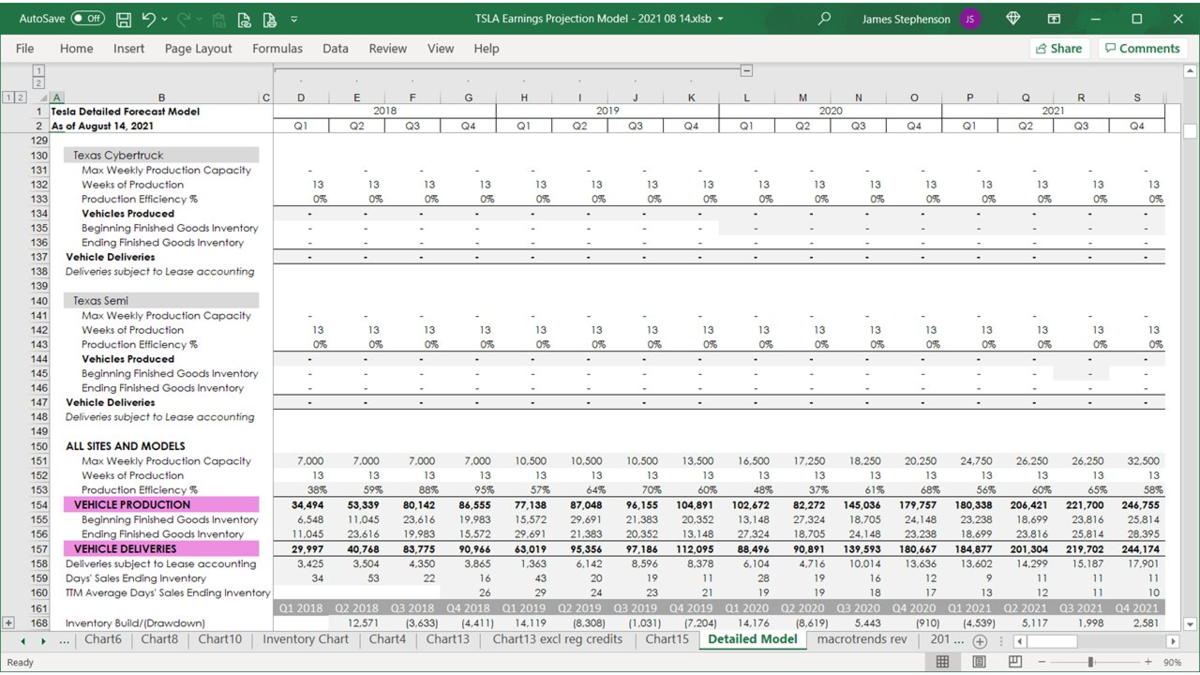The image size is (1200, 675).
Task: Click the sixth quick access document icon
Action: click(270, 19)
